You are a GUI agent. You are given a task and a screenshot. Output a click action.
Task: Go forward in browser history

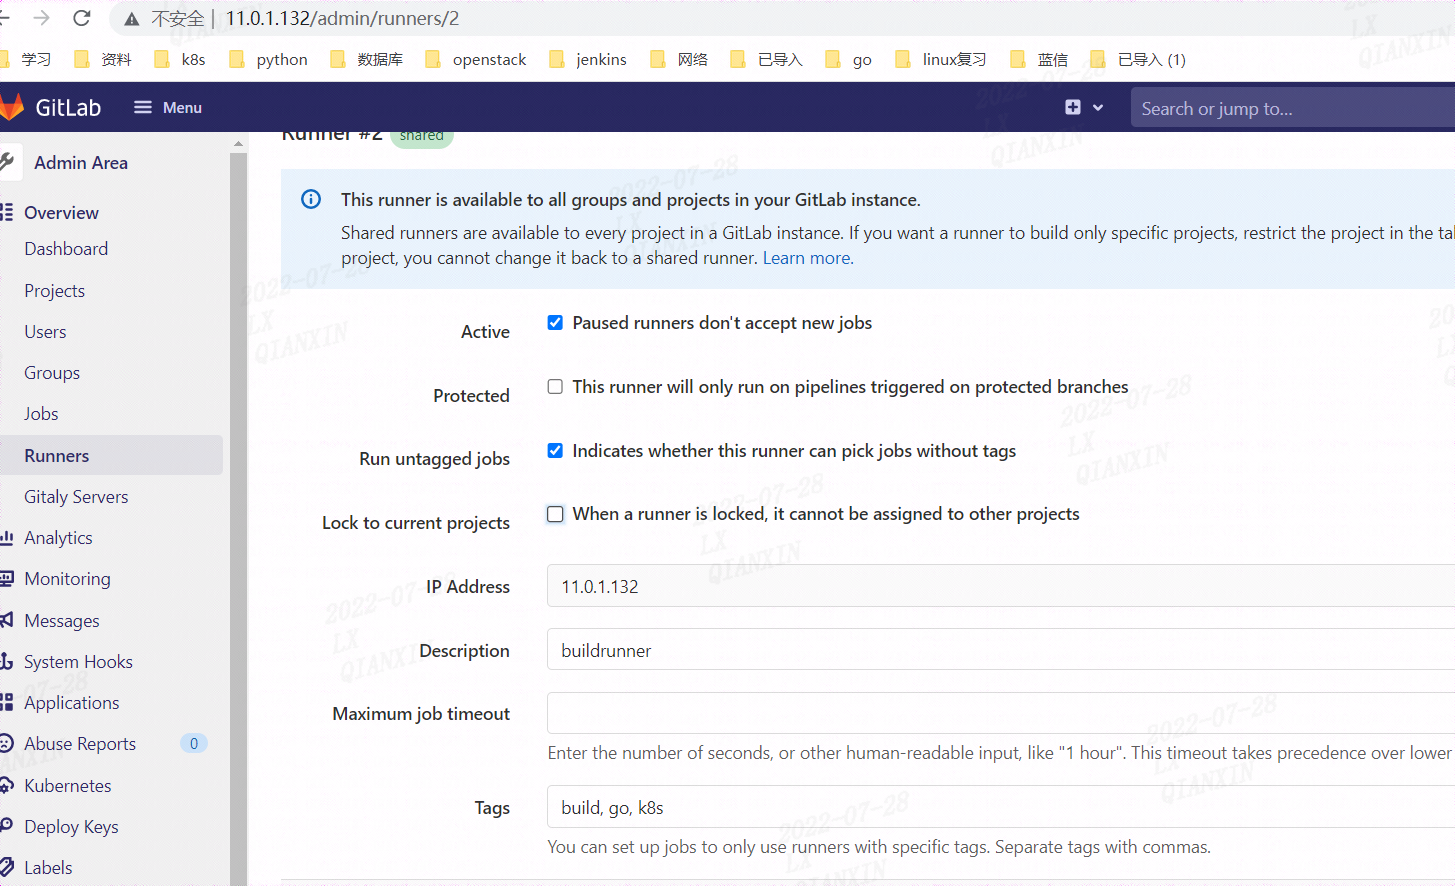41,18
